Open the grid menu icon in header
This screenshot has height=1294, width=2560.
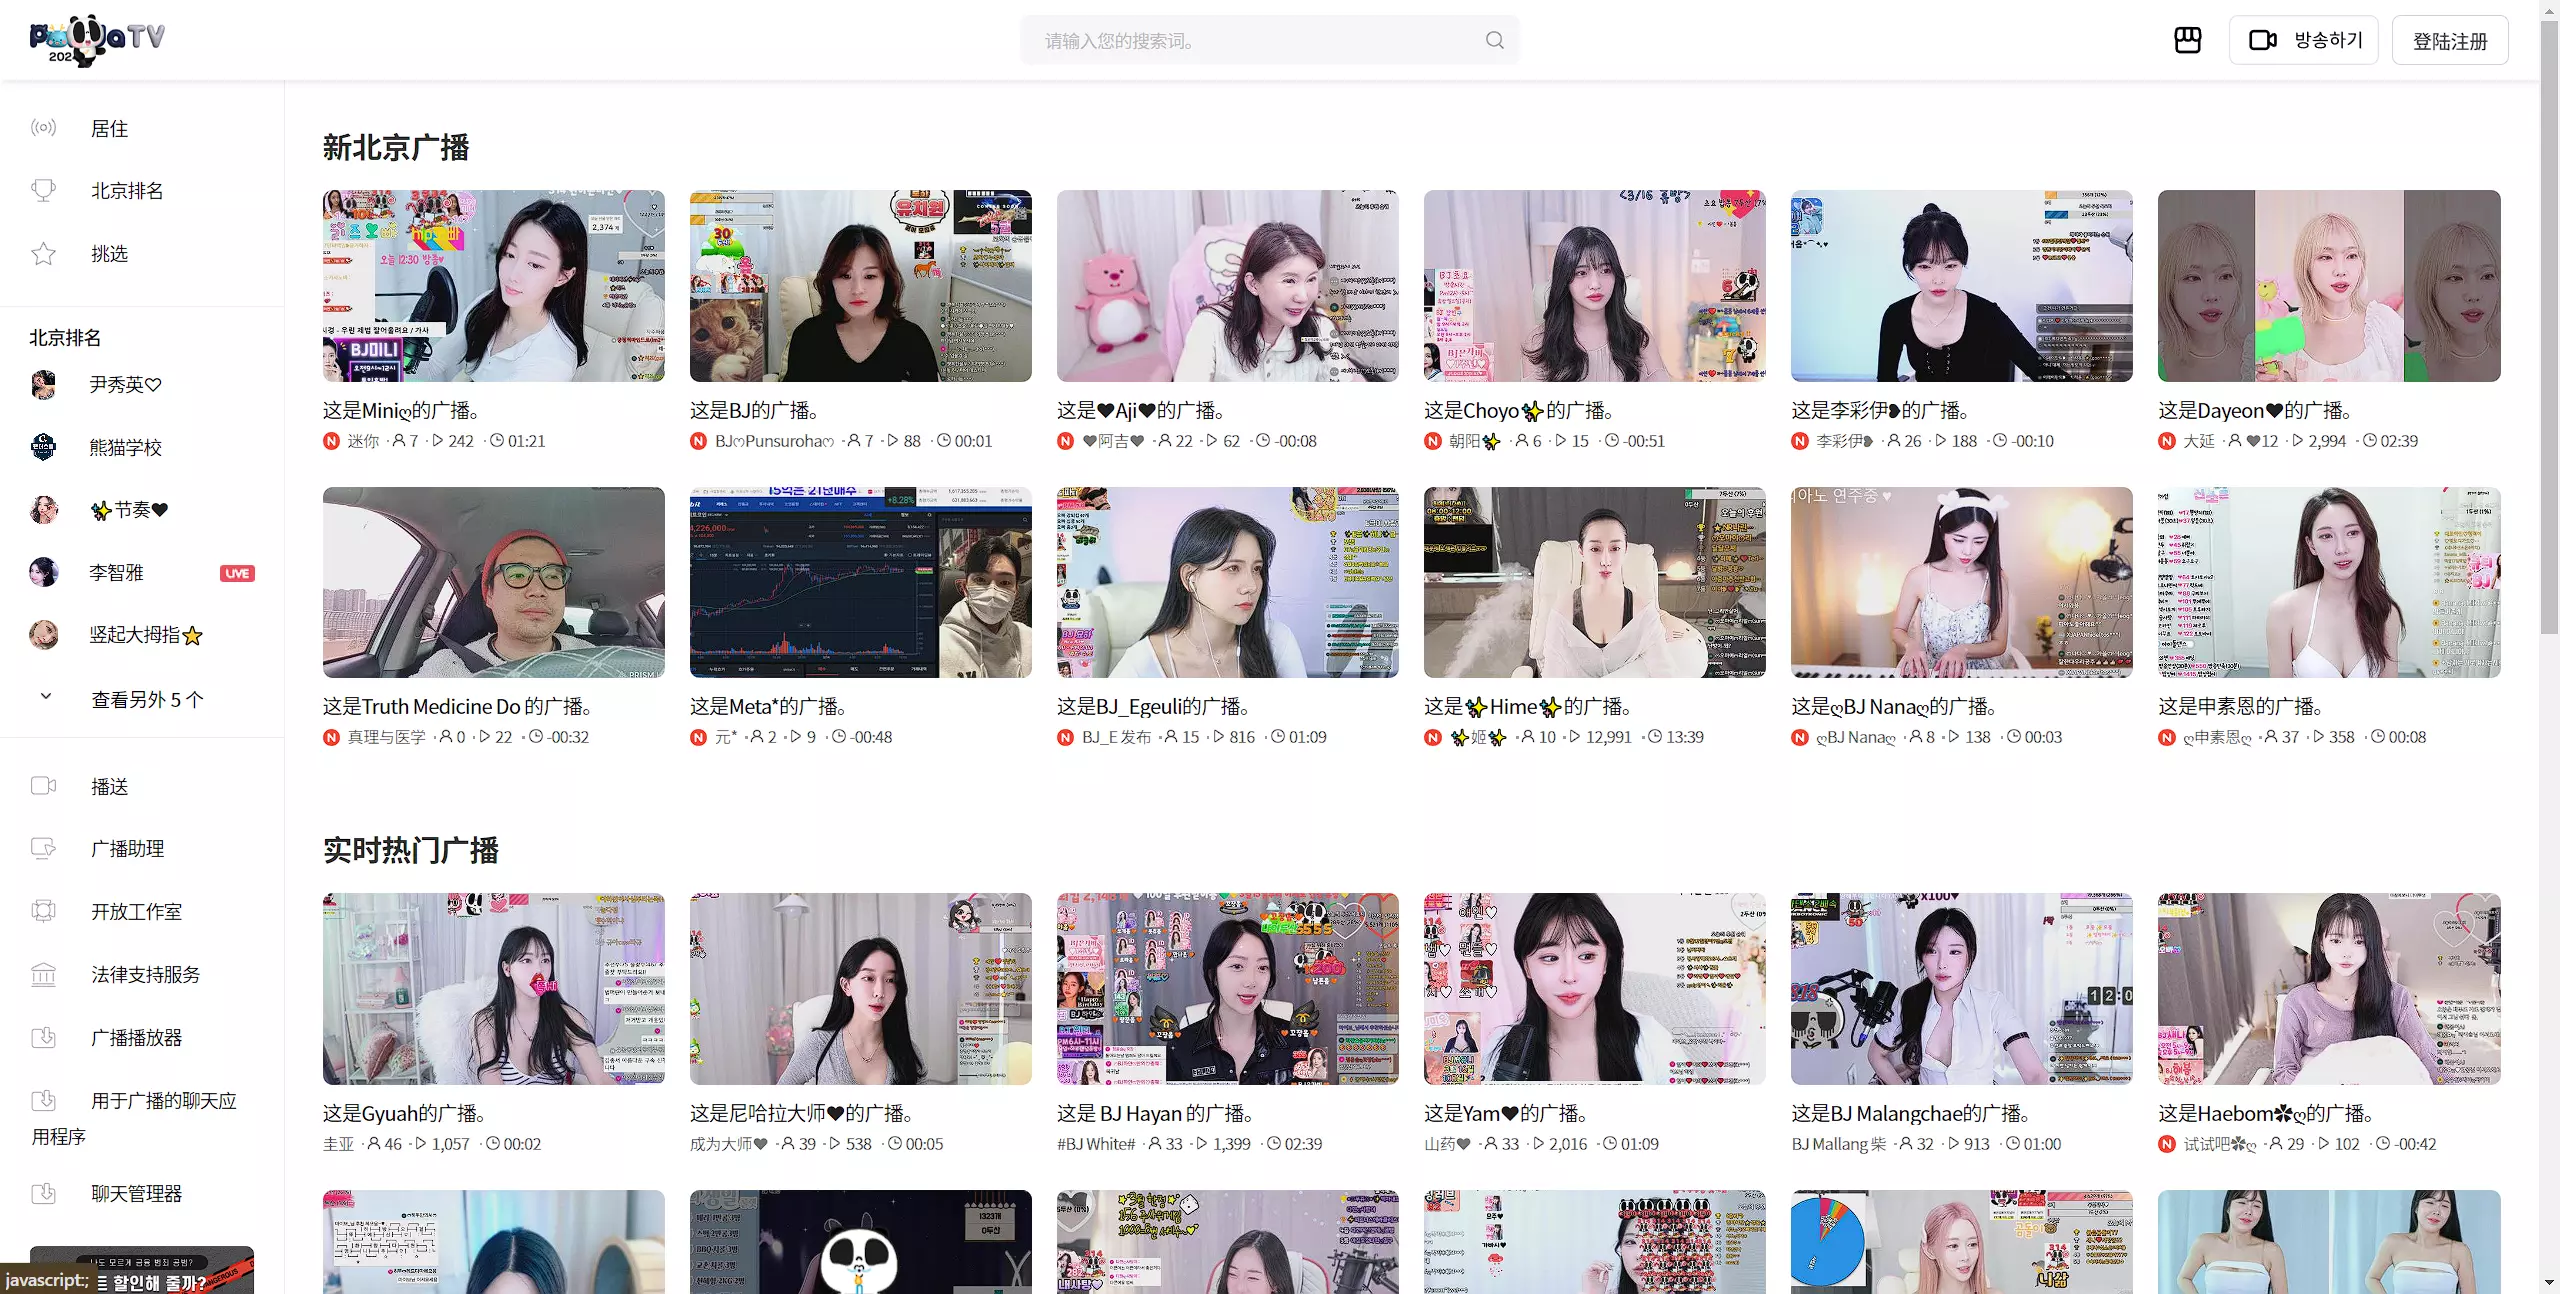click(x=2187, y=40)
